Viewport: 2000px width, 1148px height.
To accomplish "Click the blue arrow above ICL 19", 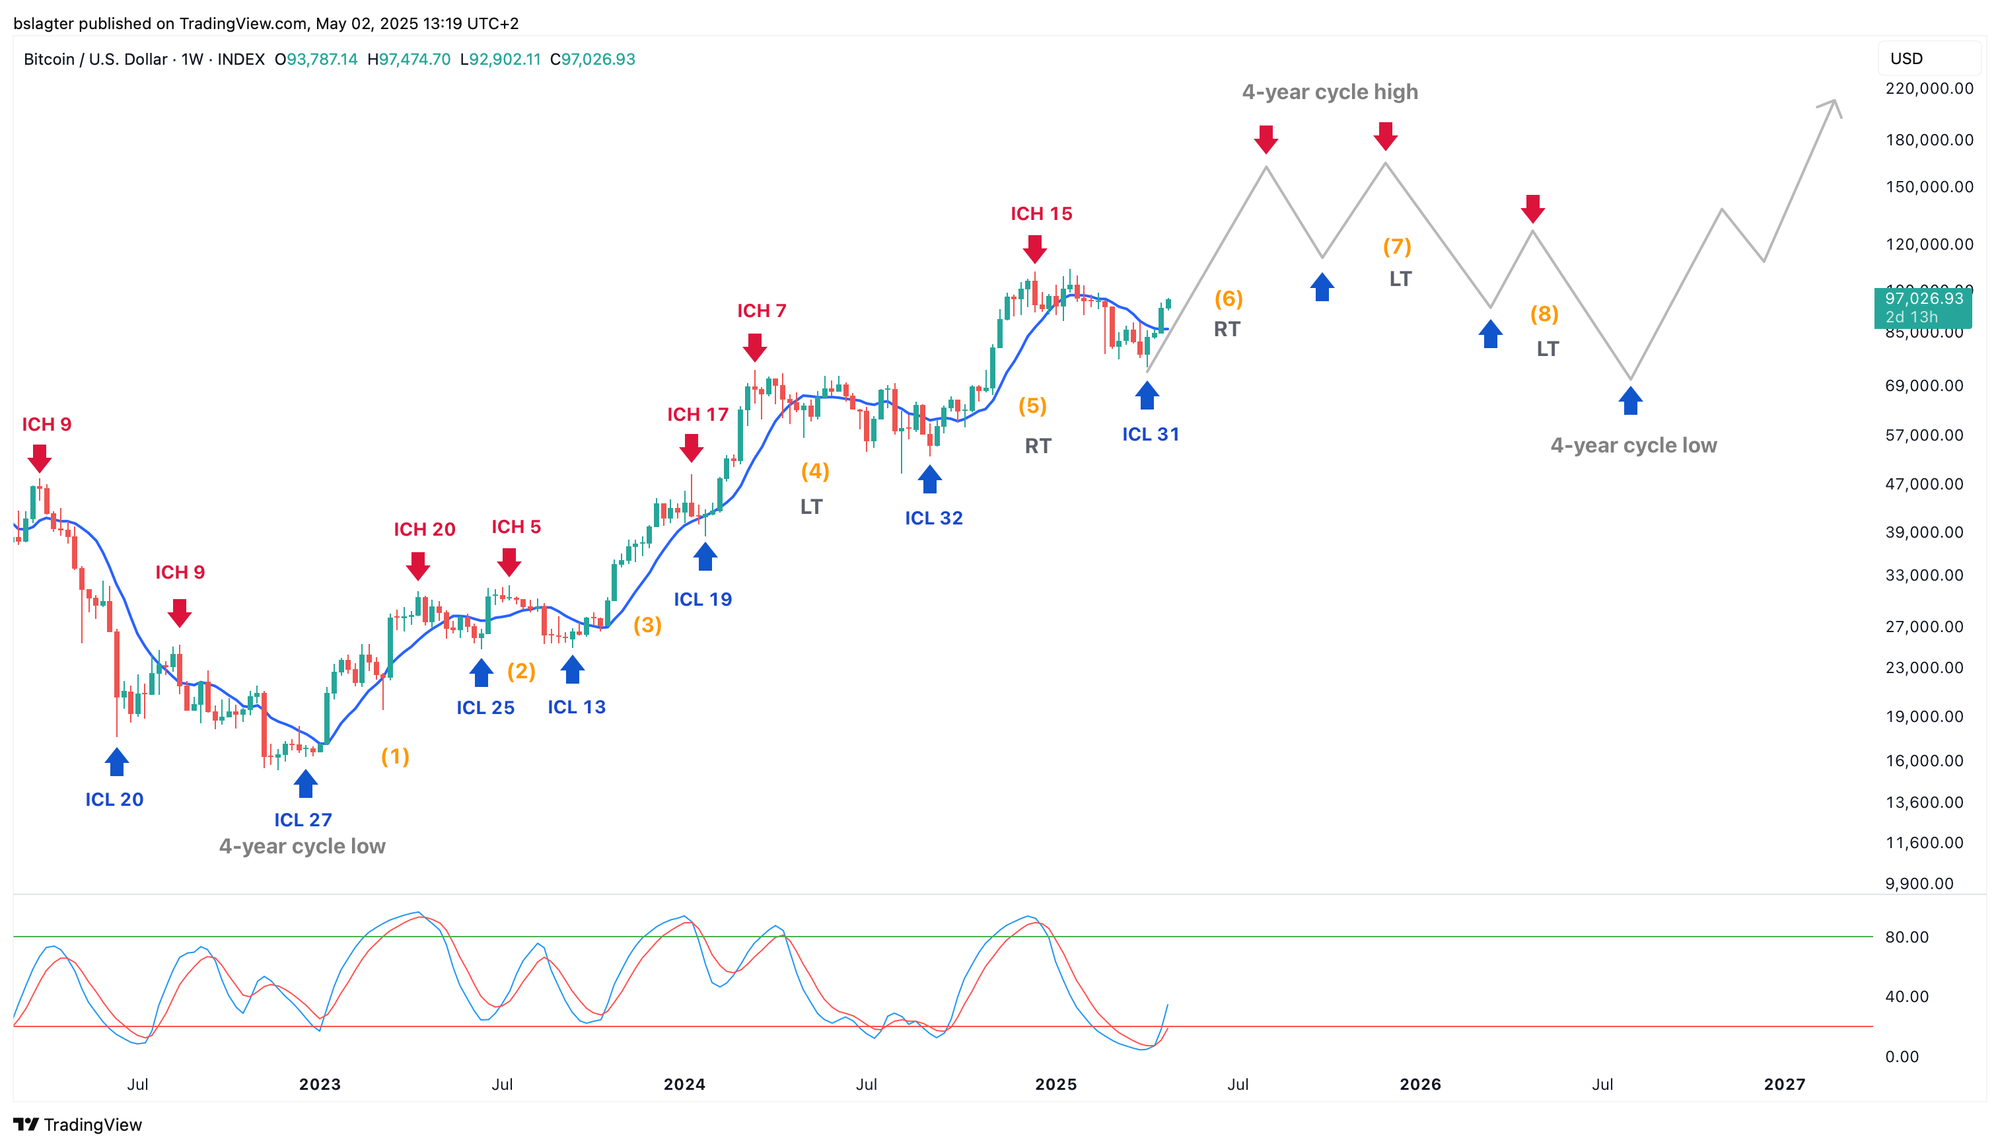I will click(706, 557).
